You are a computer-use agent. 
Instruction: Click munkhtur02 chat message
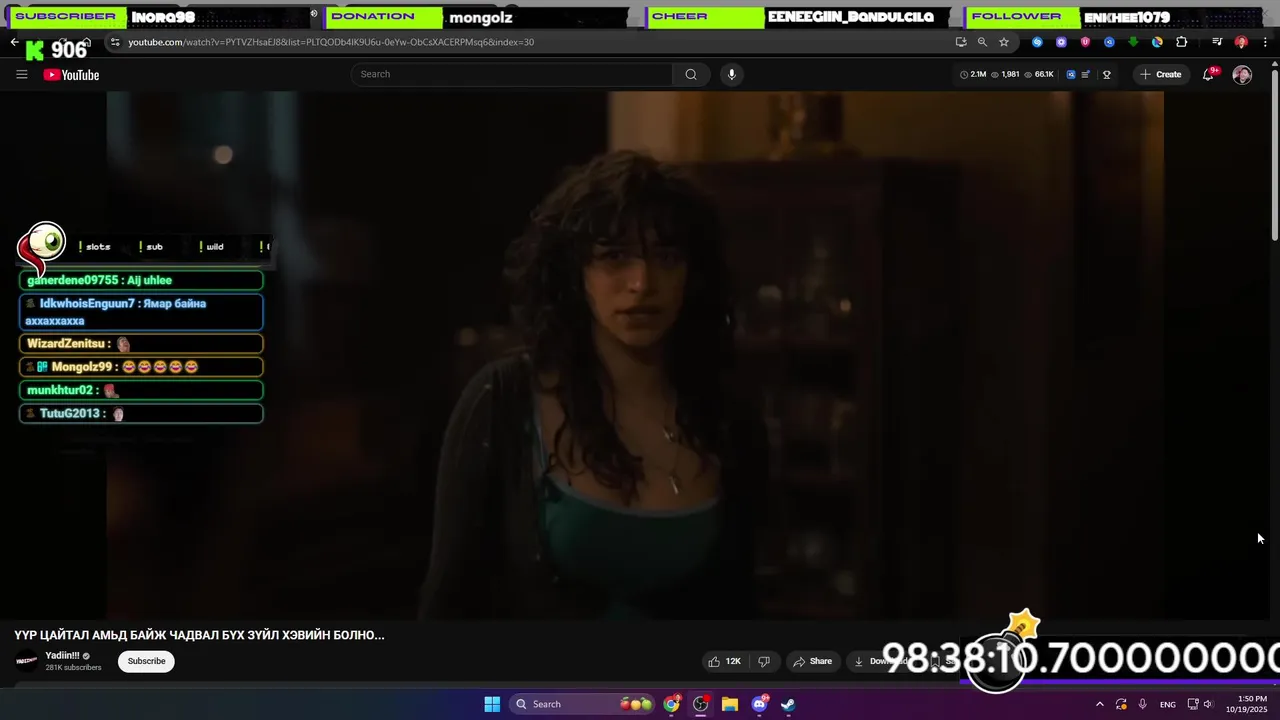[x=141, y=390]
